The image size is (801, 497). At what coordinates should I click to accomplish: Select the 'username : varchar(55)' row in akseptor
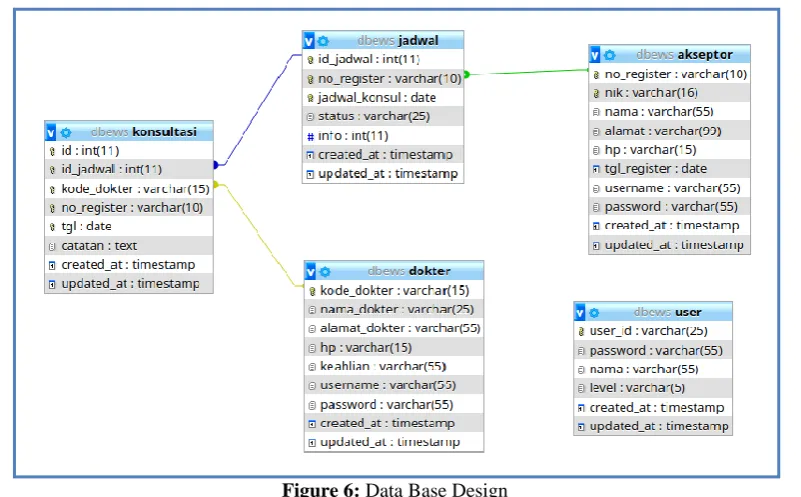click(670, 188)
